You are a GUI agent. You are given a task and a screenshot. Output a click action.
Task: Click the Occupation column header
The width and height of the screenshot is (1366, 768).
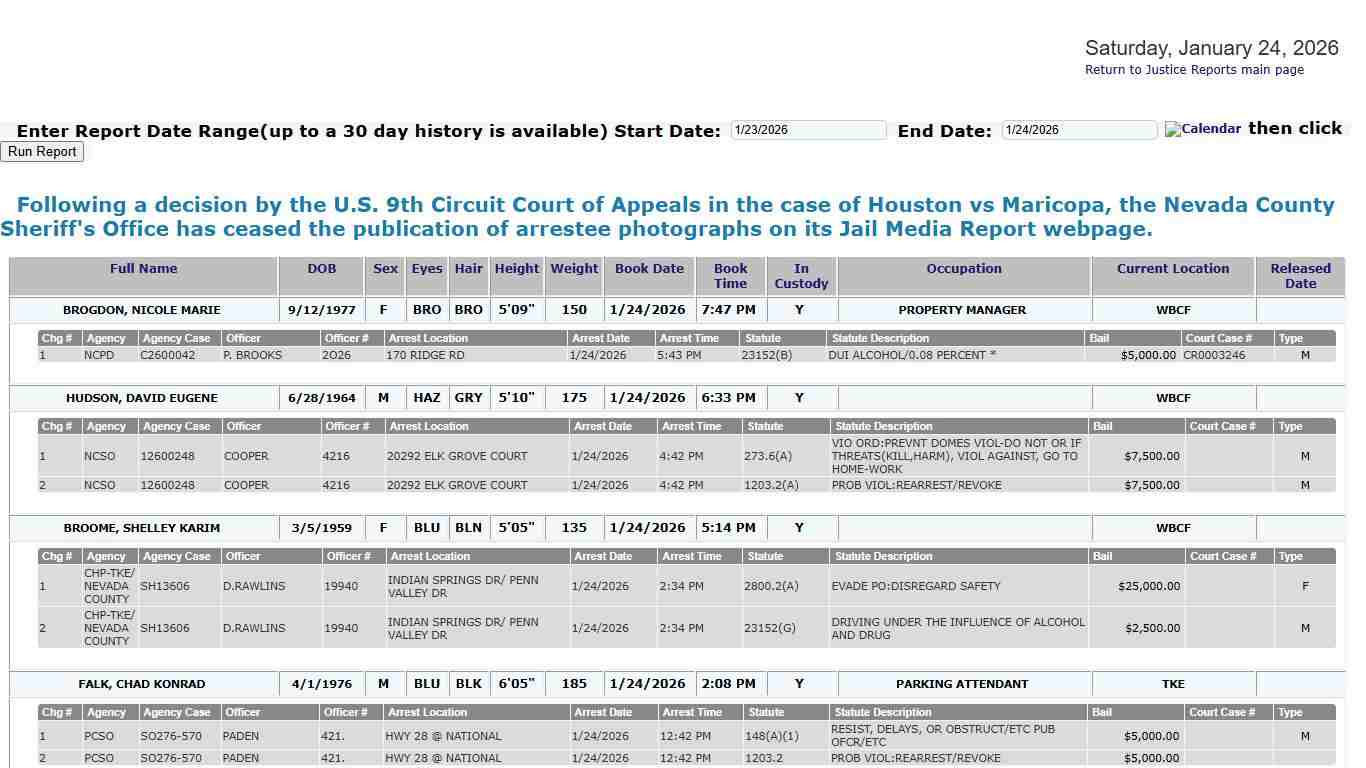click(962, 268)
